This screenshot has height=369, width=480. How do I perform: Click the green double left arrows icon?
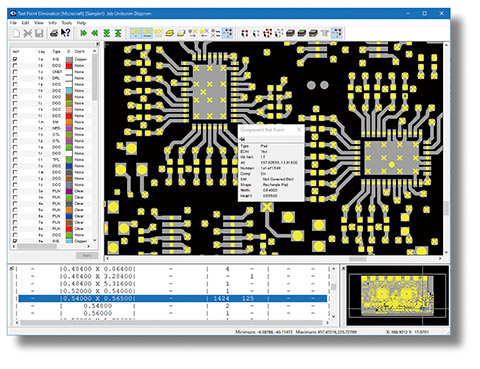tap(95, 33)
